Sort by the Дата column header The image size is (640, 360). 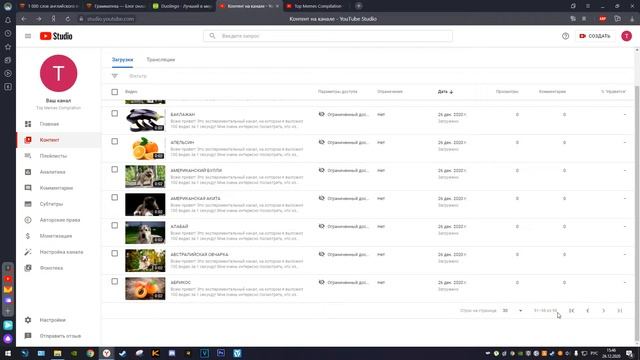click(x=445, y=92)
